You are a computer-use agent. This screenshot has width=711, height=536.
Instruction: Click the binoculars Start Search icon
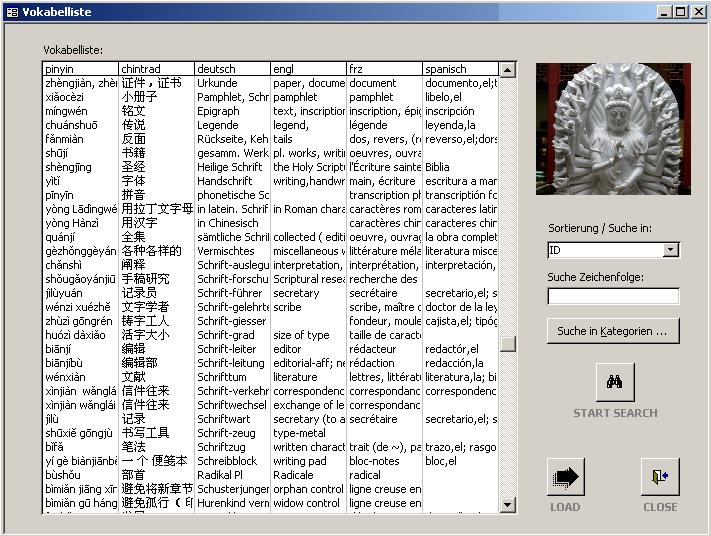point(614,382)
